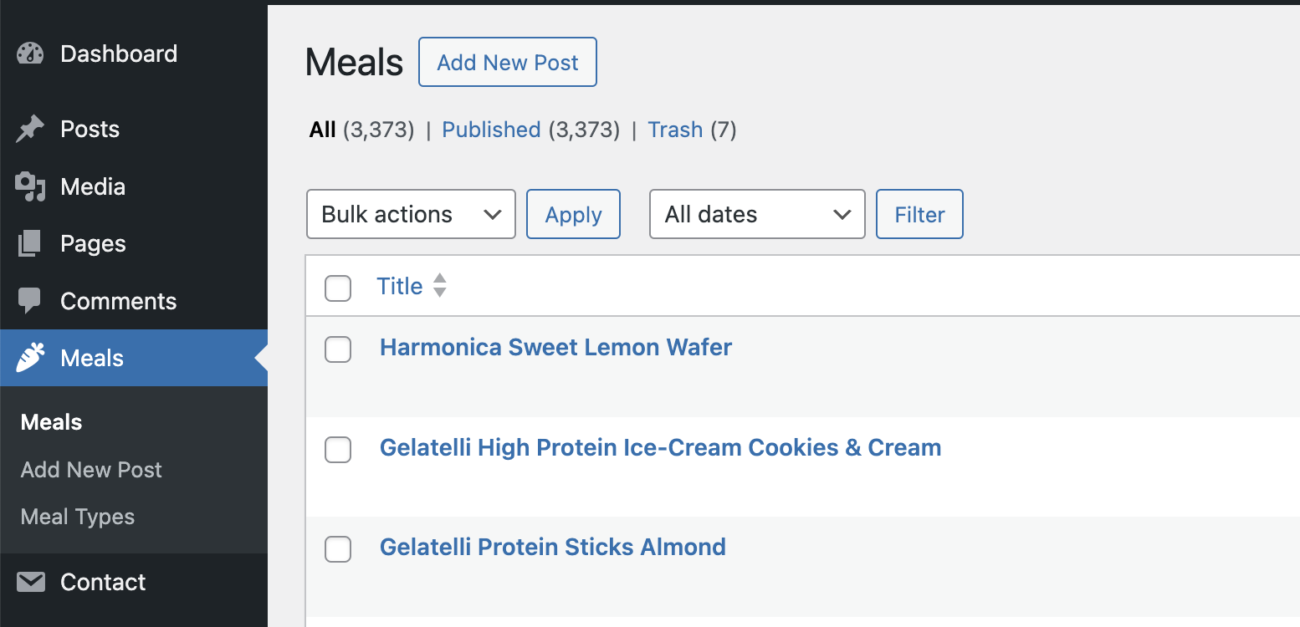
Task: Sort by title using the arrows icon
Action: [x=439, y=287]
